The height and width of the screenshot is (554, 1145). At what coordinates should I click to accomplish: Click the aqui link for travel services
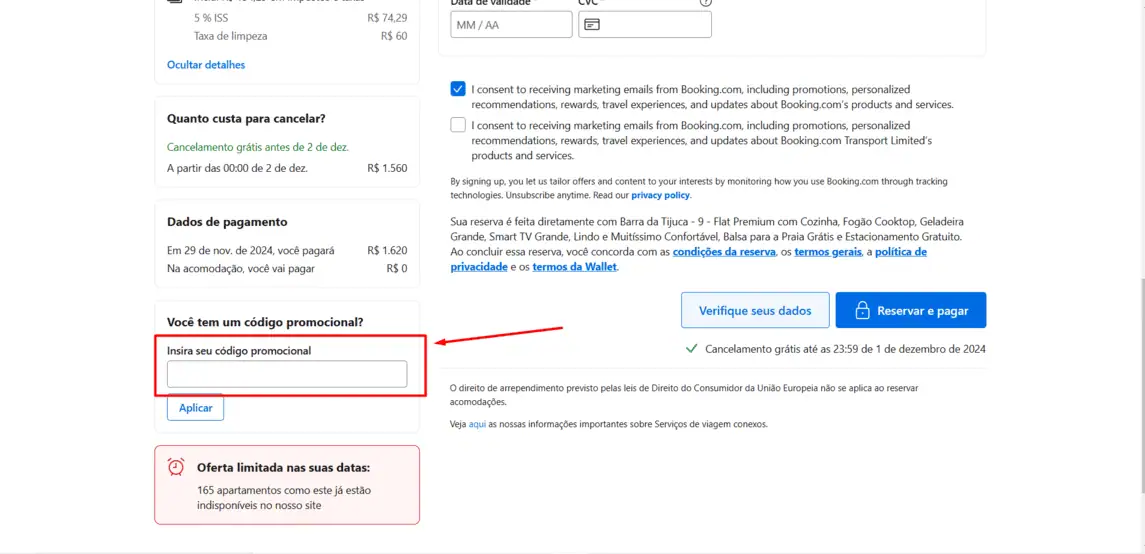[477, 423]
